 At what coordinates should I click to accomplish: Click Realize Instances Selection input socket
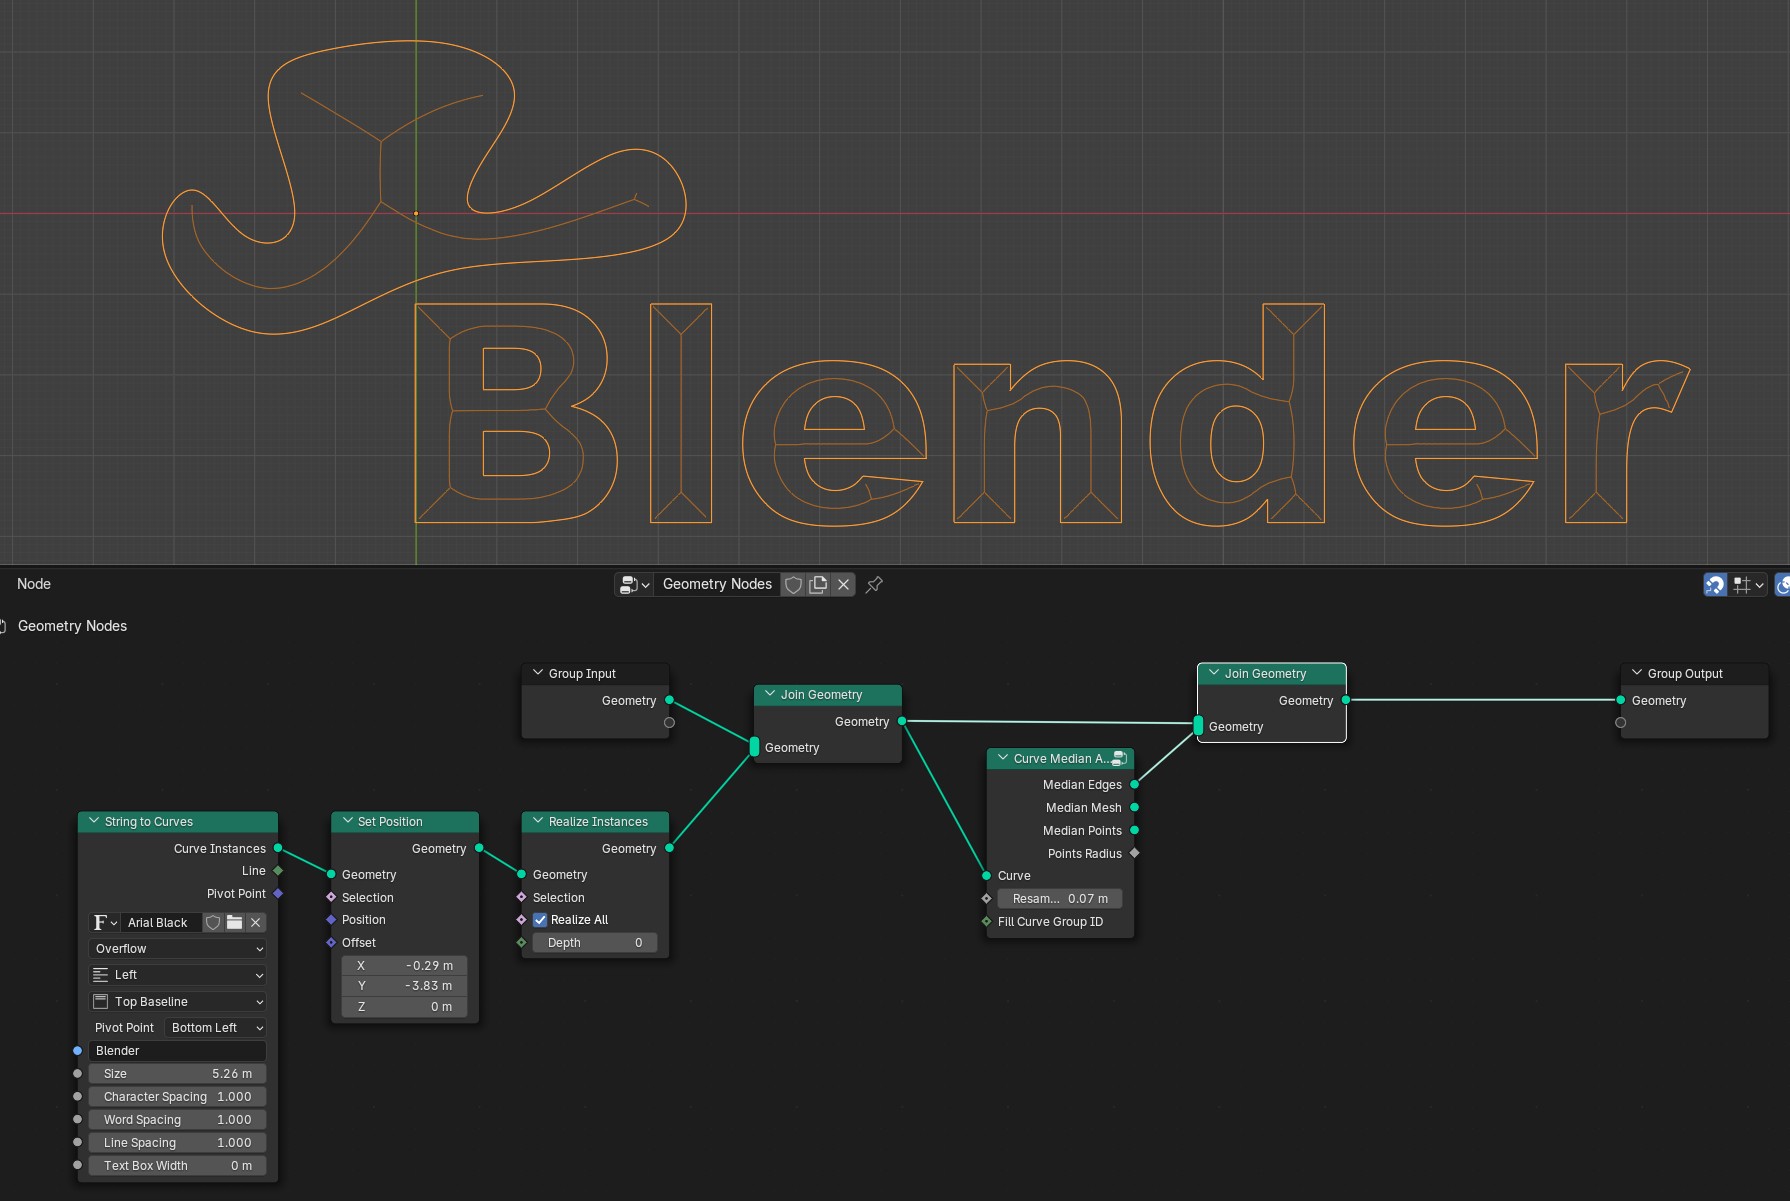[521, 897]
